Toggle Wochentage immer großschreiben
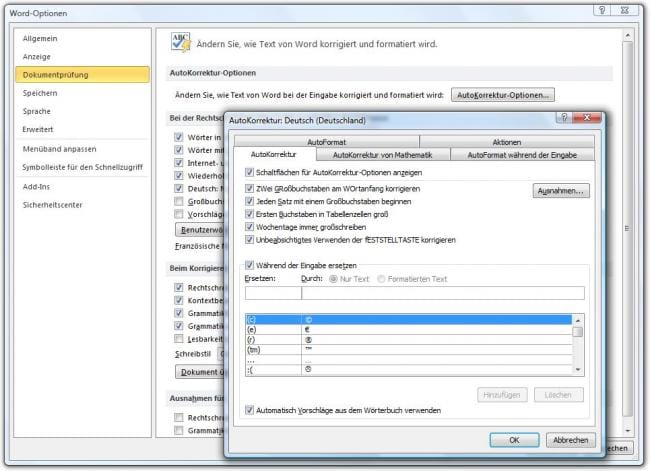This screenshot has width=650, height=471. [x=249, y=227]
